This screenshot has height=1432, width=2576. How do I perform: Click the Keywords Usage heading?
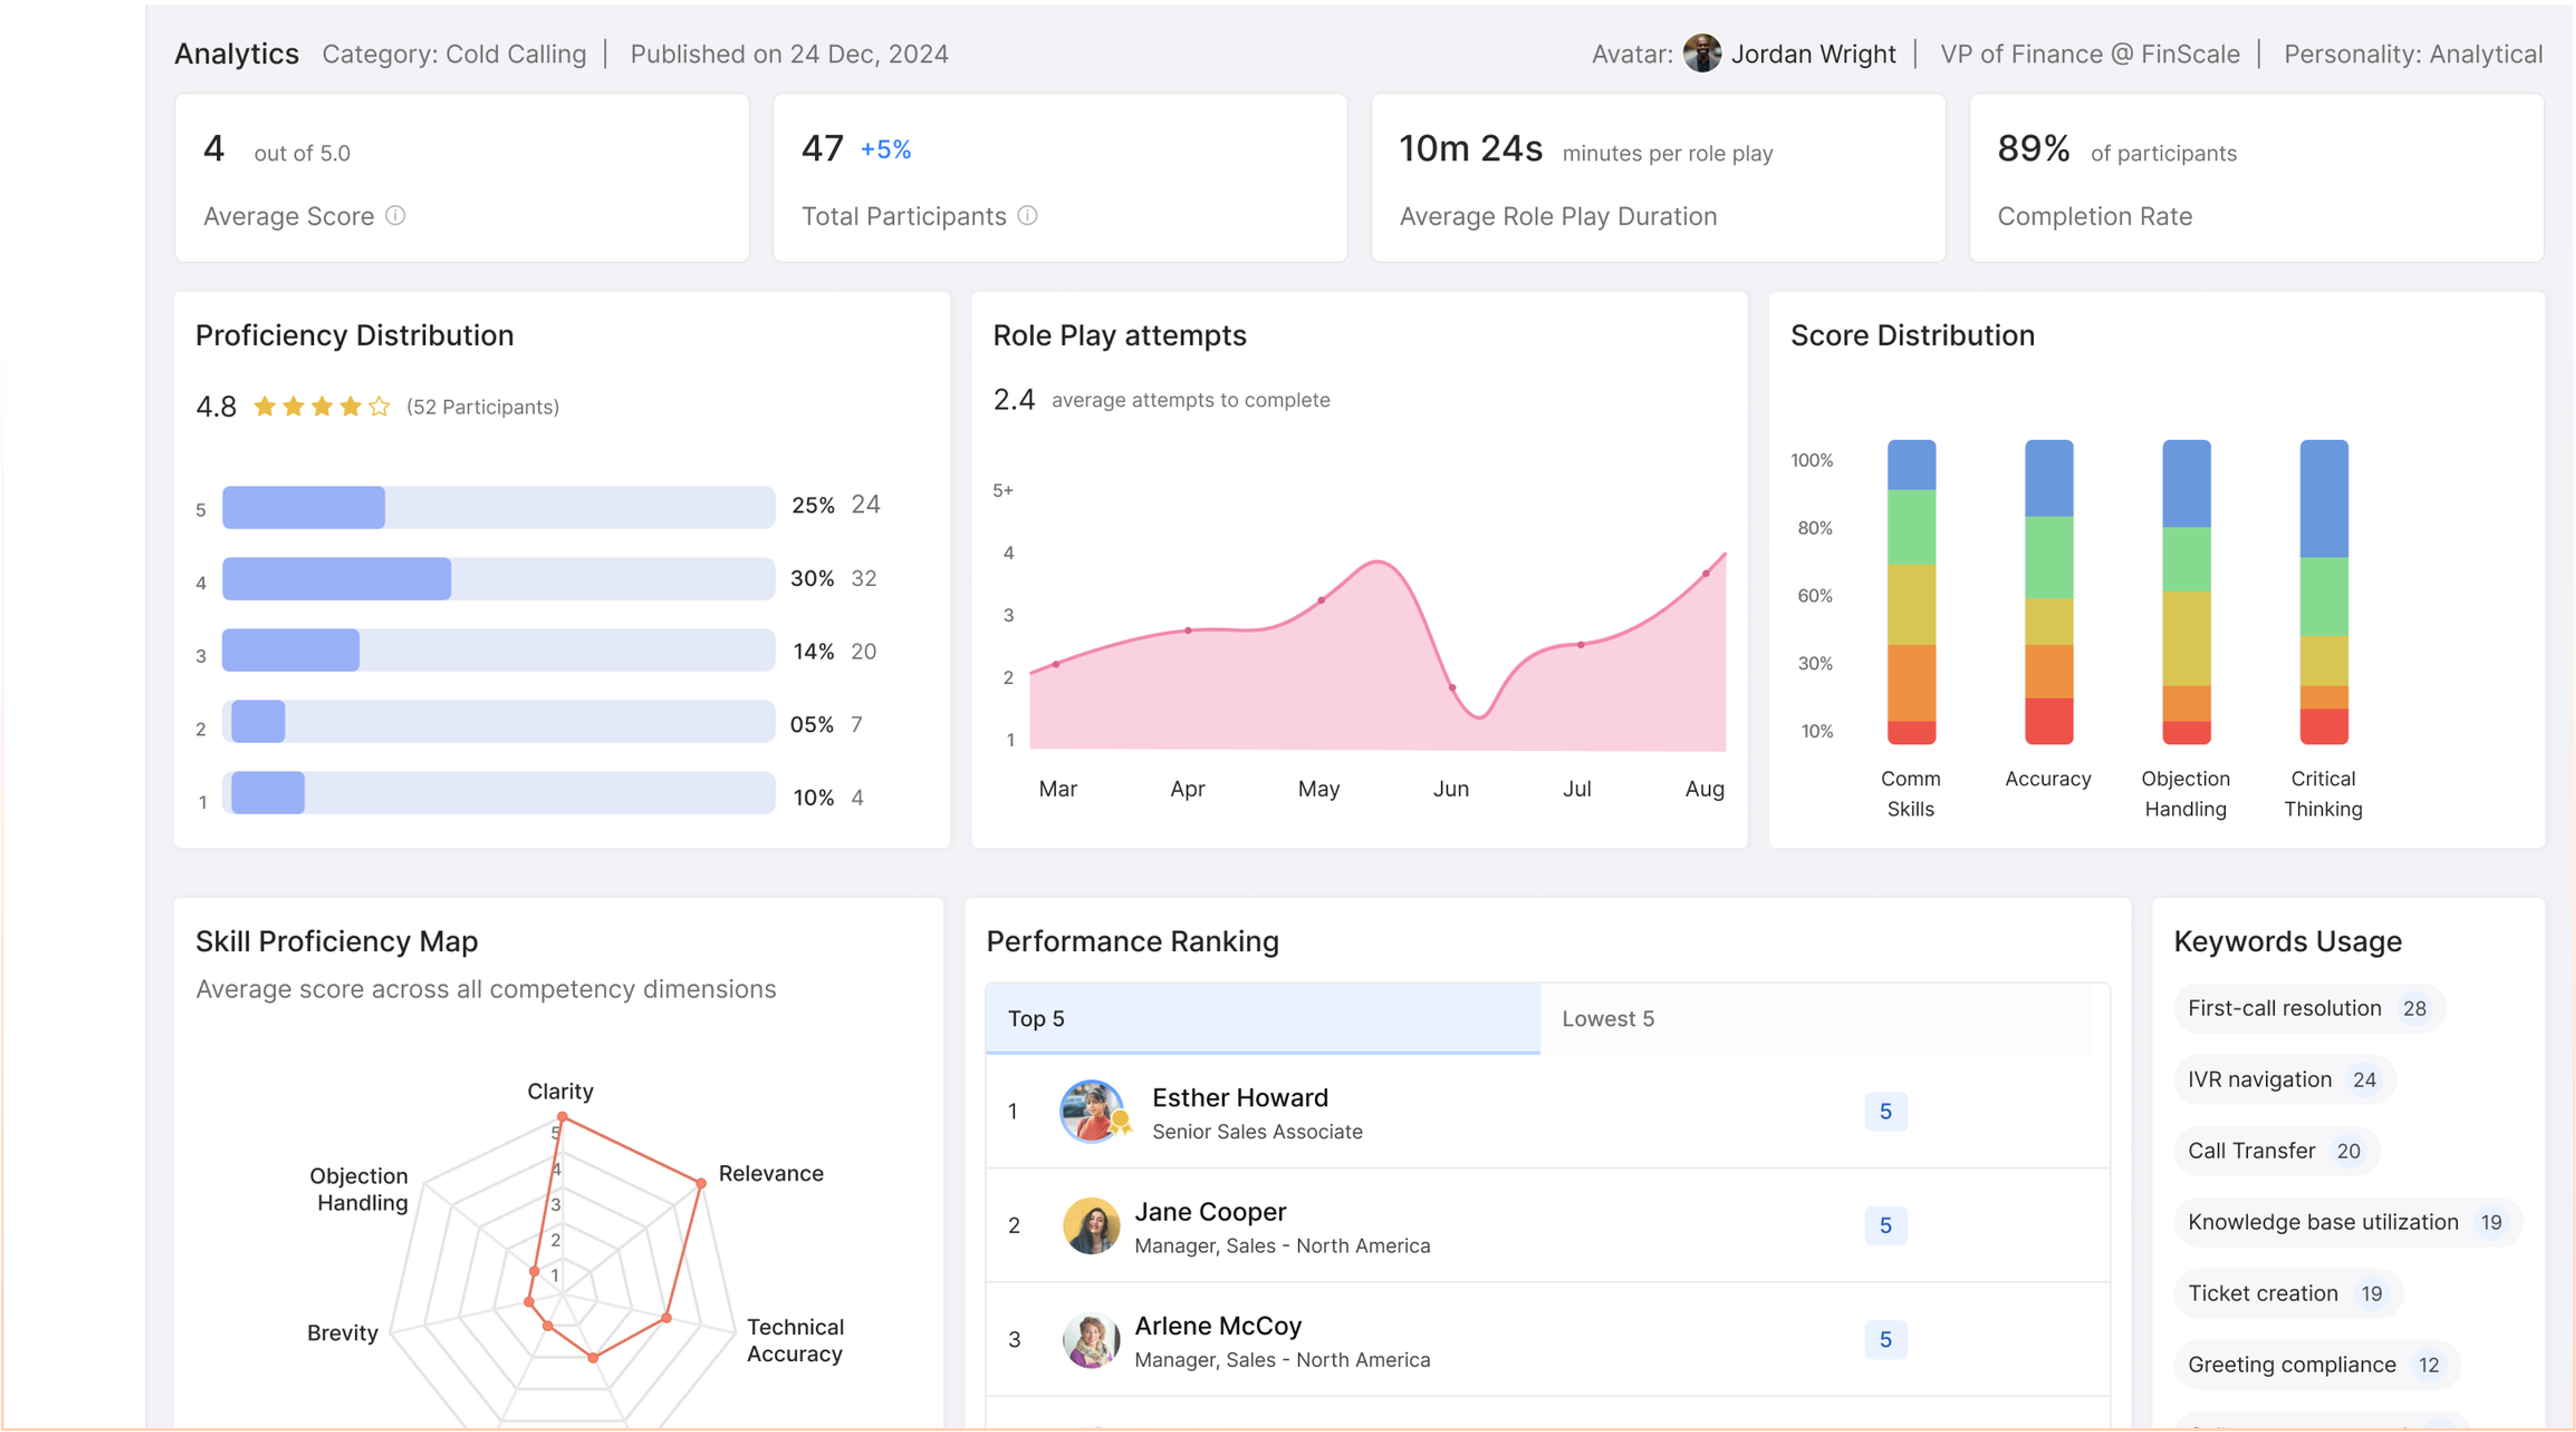tap(2287, 941)
